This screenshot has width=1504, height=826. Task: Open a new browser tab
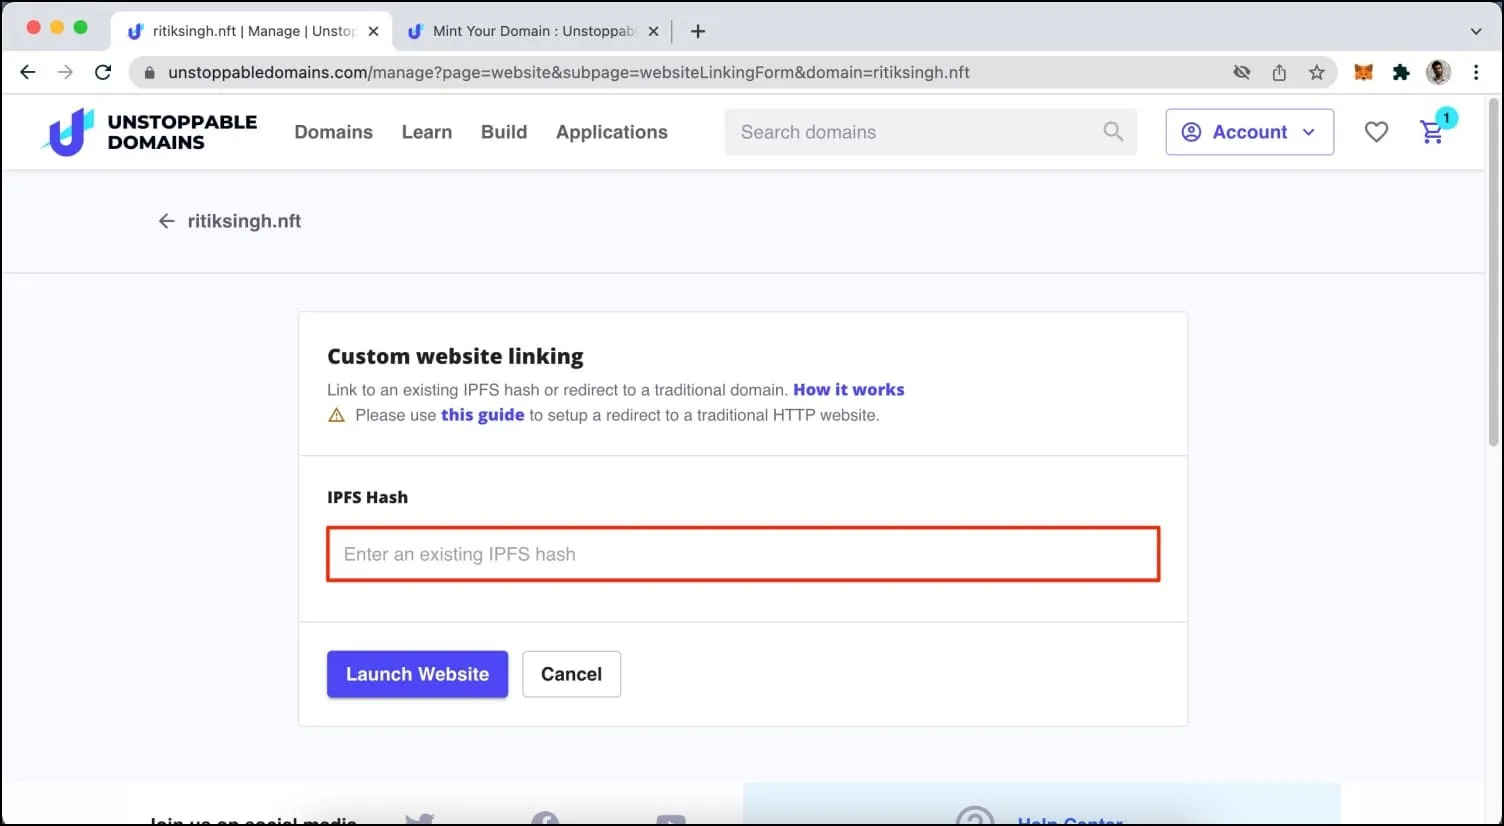tap(698, 31)
